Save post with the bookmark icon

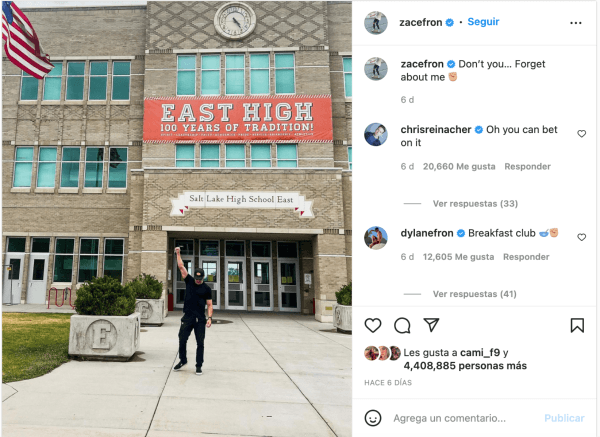pyautogui.click(x=577, y=326)
